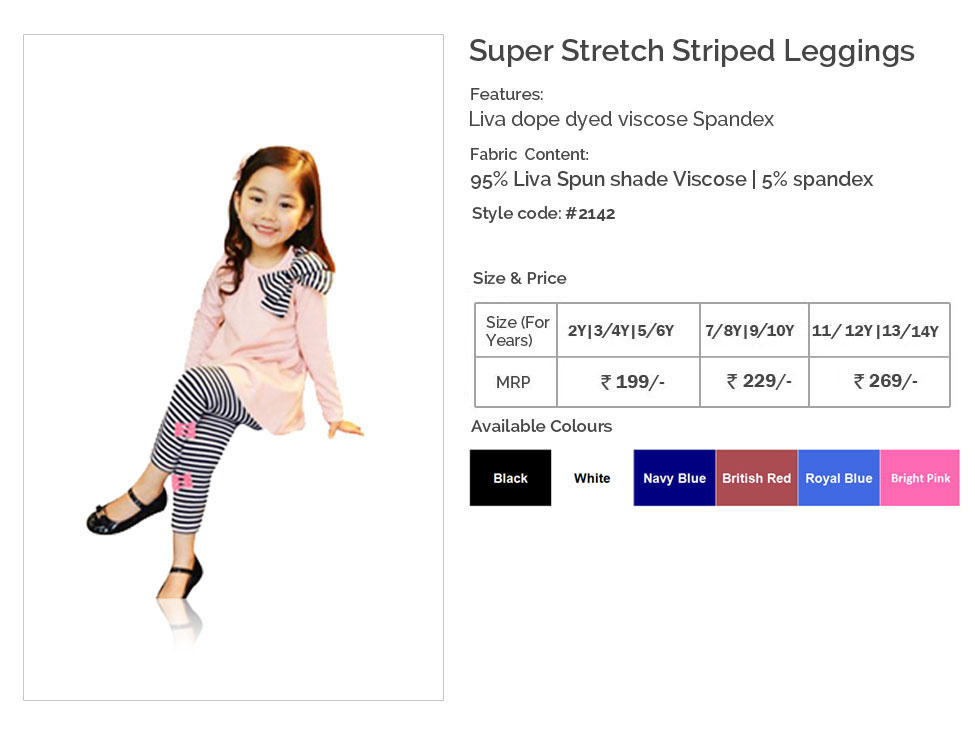Click the Super Stretch Striped Leggings title
975x732 pixels.
[x=691, y=51]
